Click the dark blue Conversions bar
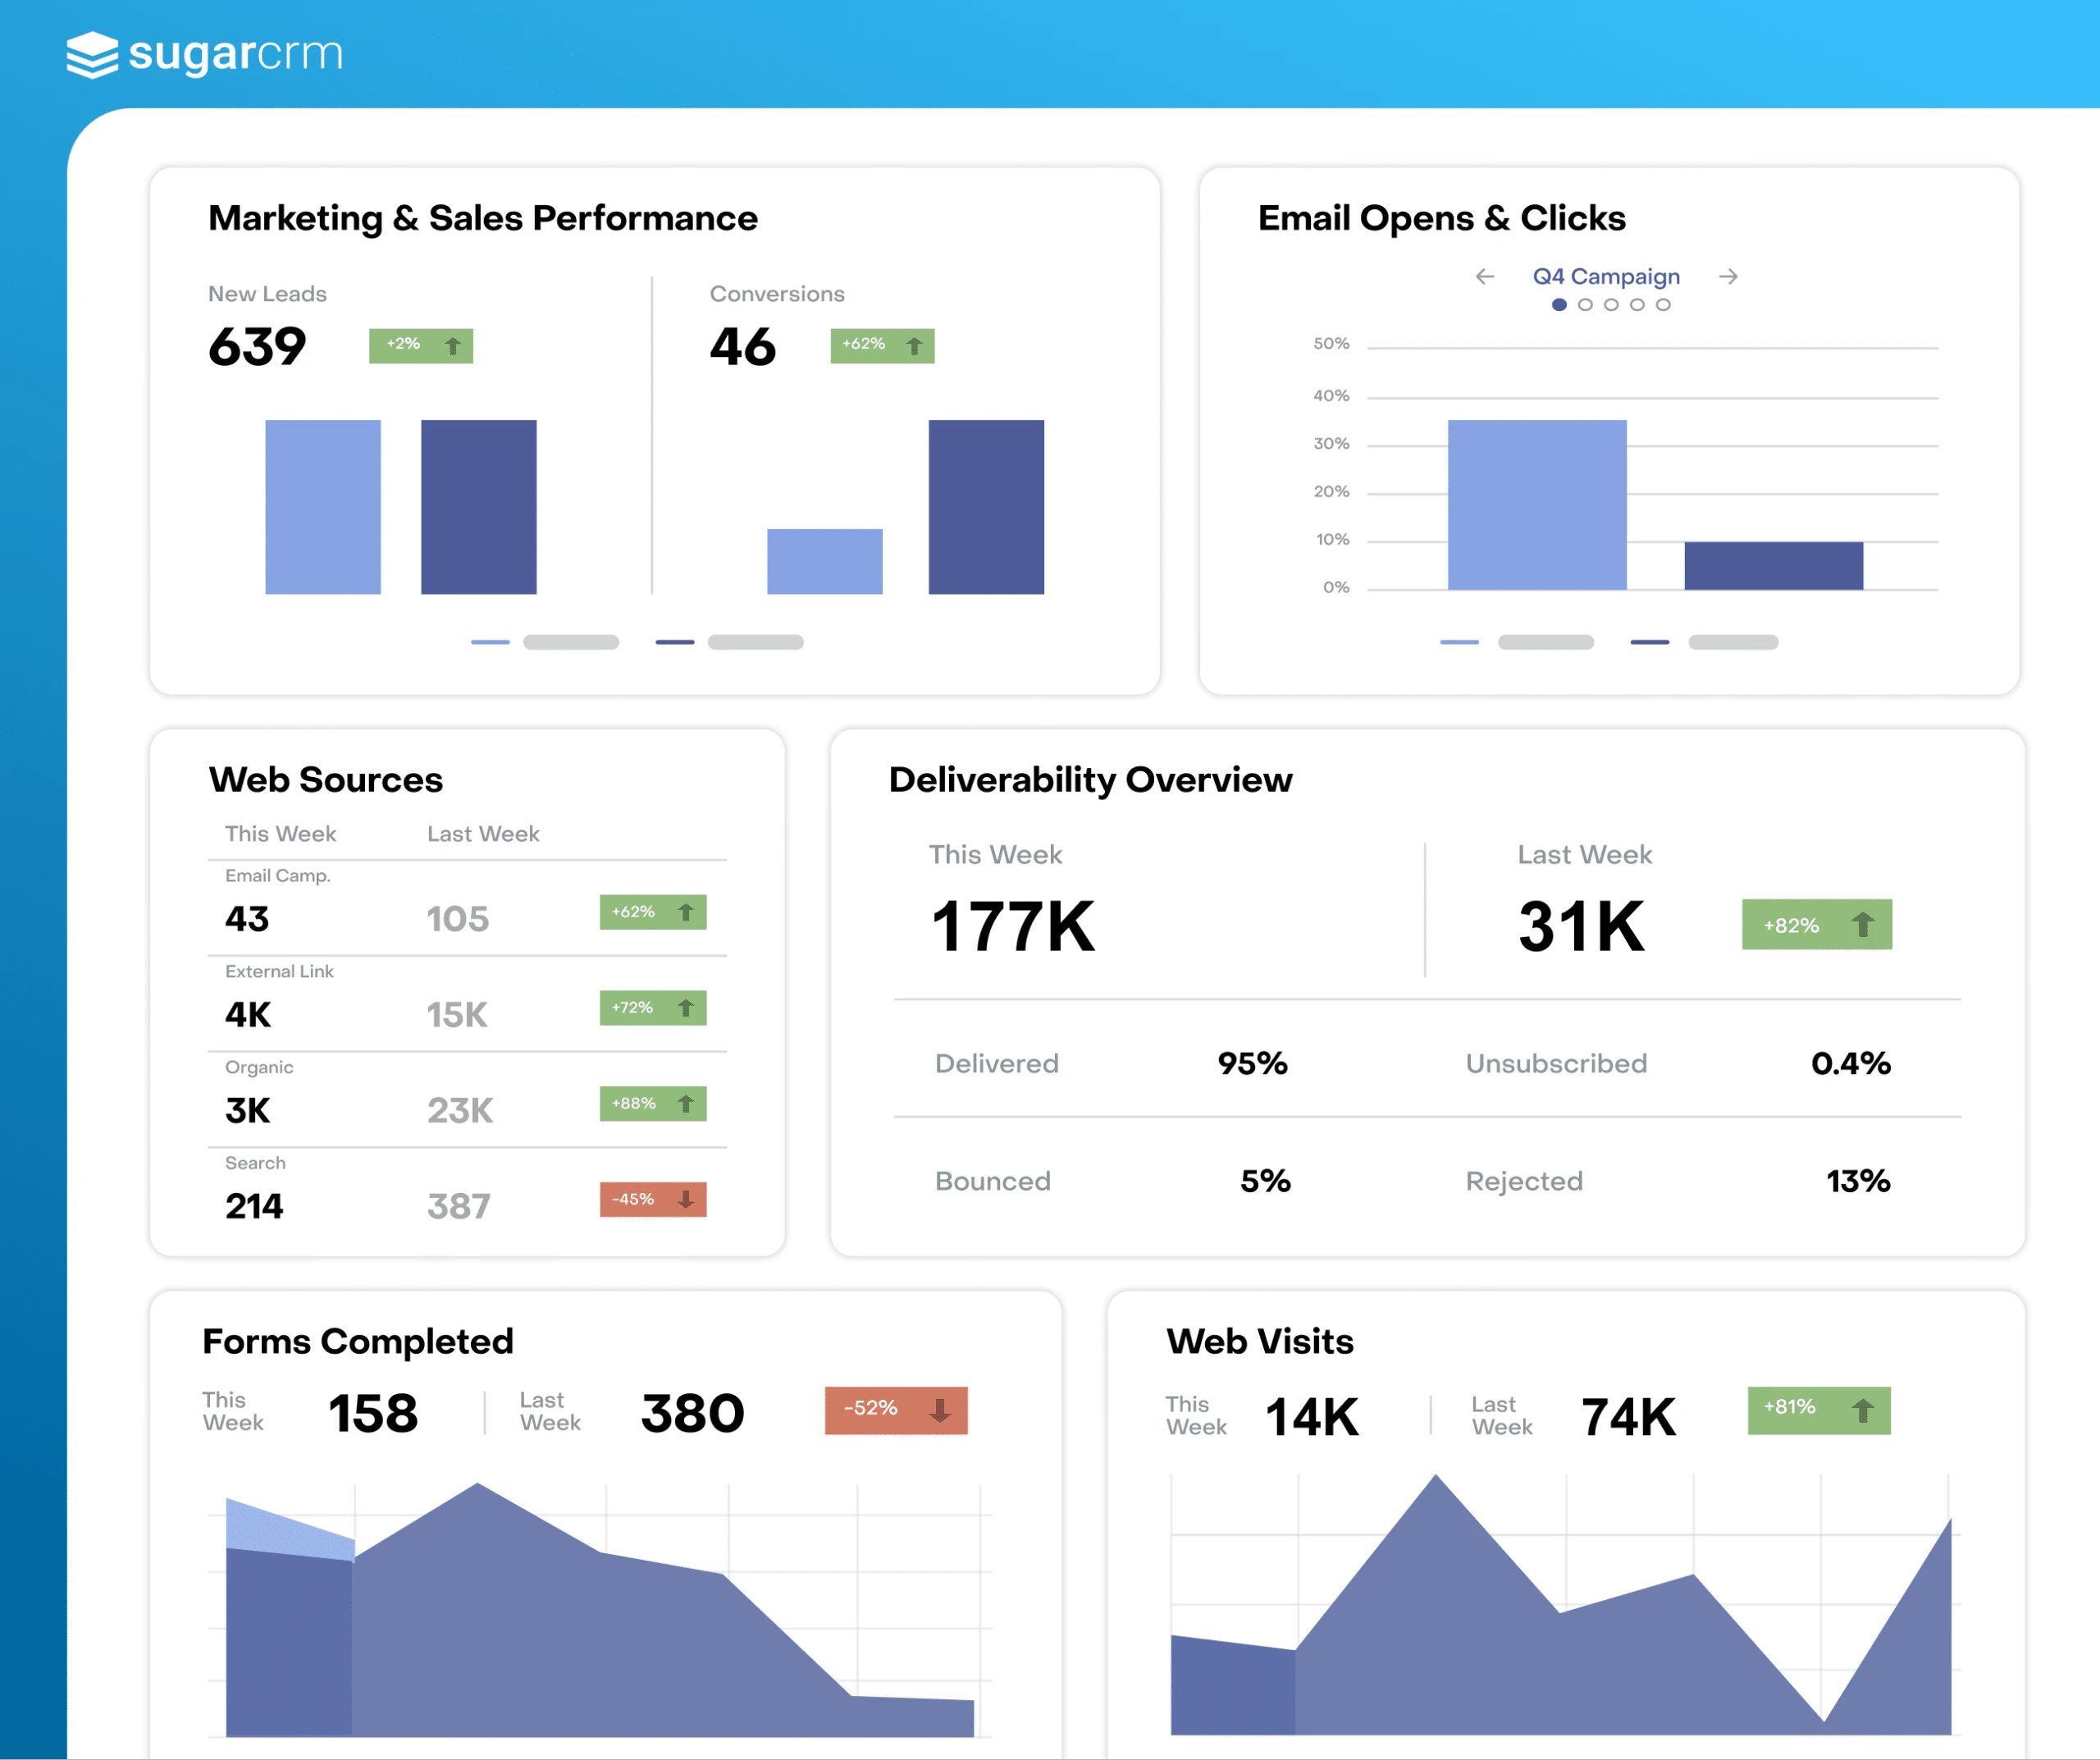 click(x=986, y=507)
